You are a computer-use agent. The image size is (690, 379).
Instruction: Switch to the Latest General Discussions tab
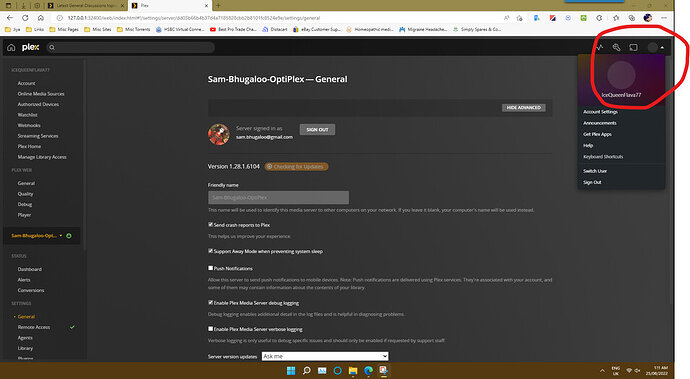point(86,5)
